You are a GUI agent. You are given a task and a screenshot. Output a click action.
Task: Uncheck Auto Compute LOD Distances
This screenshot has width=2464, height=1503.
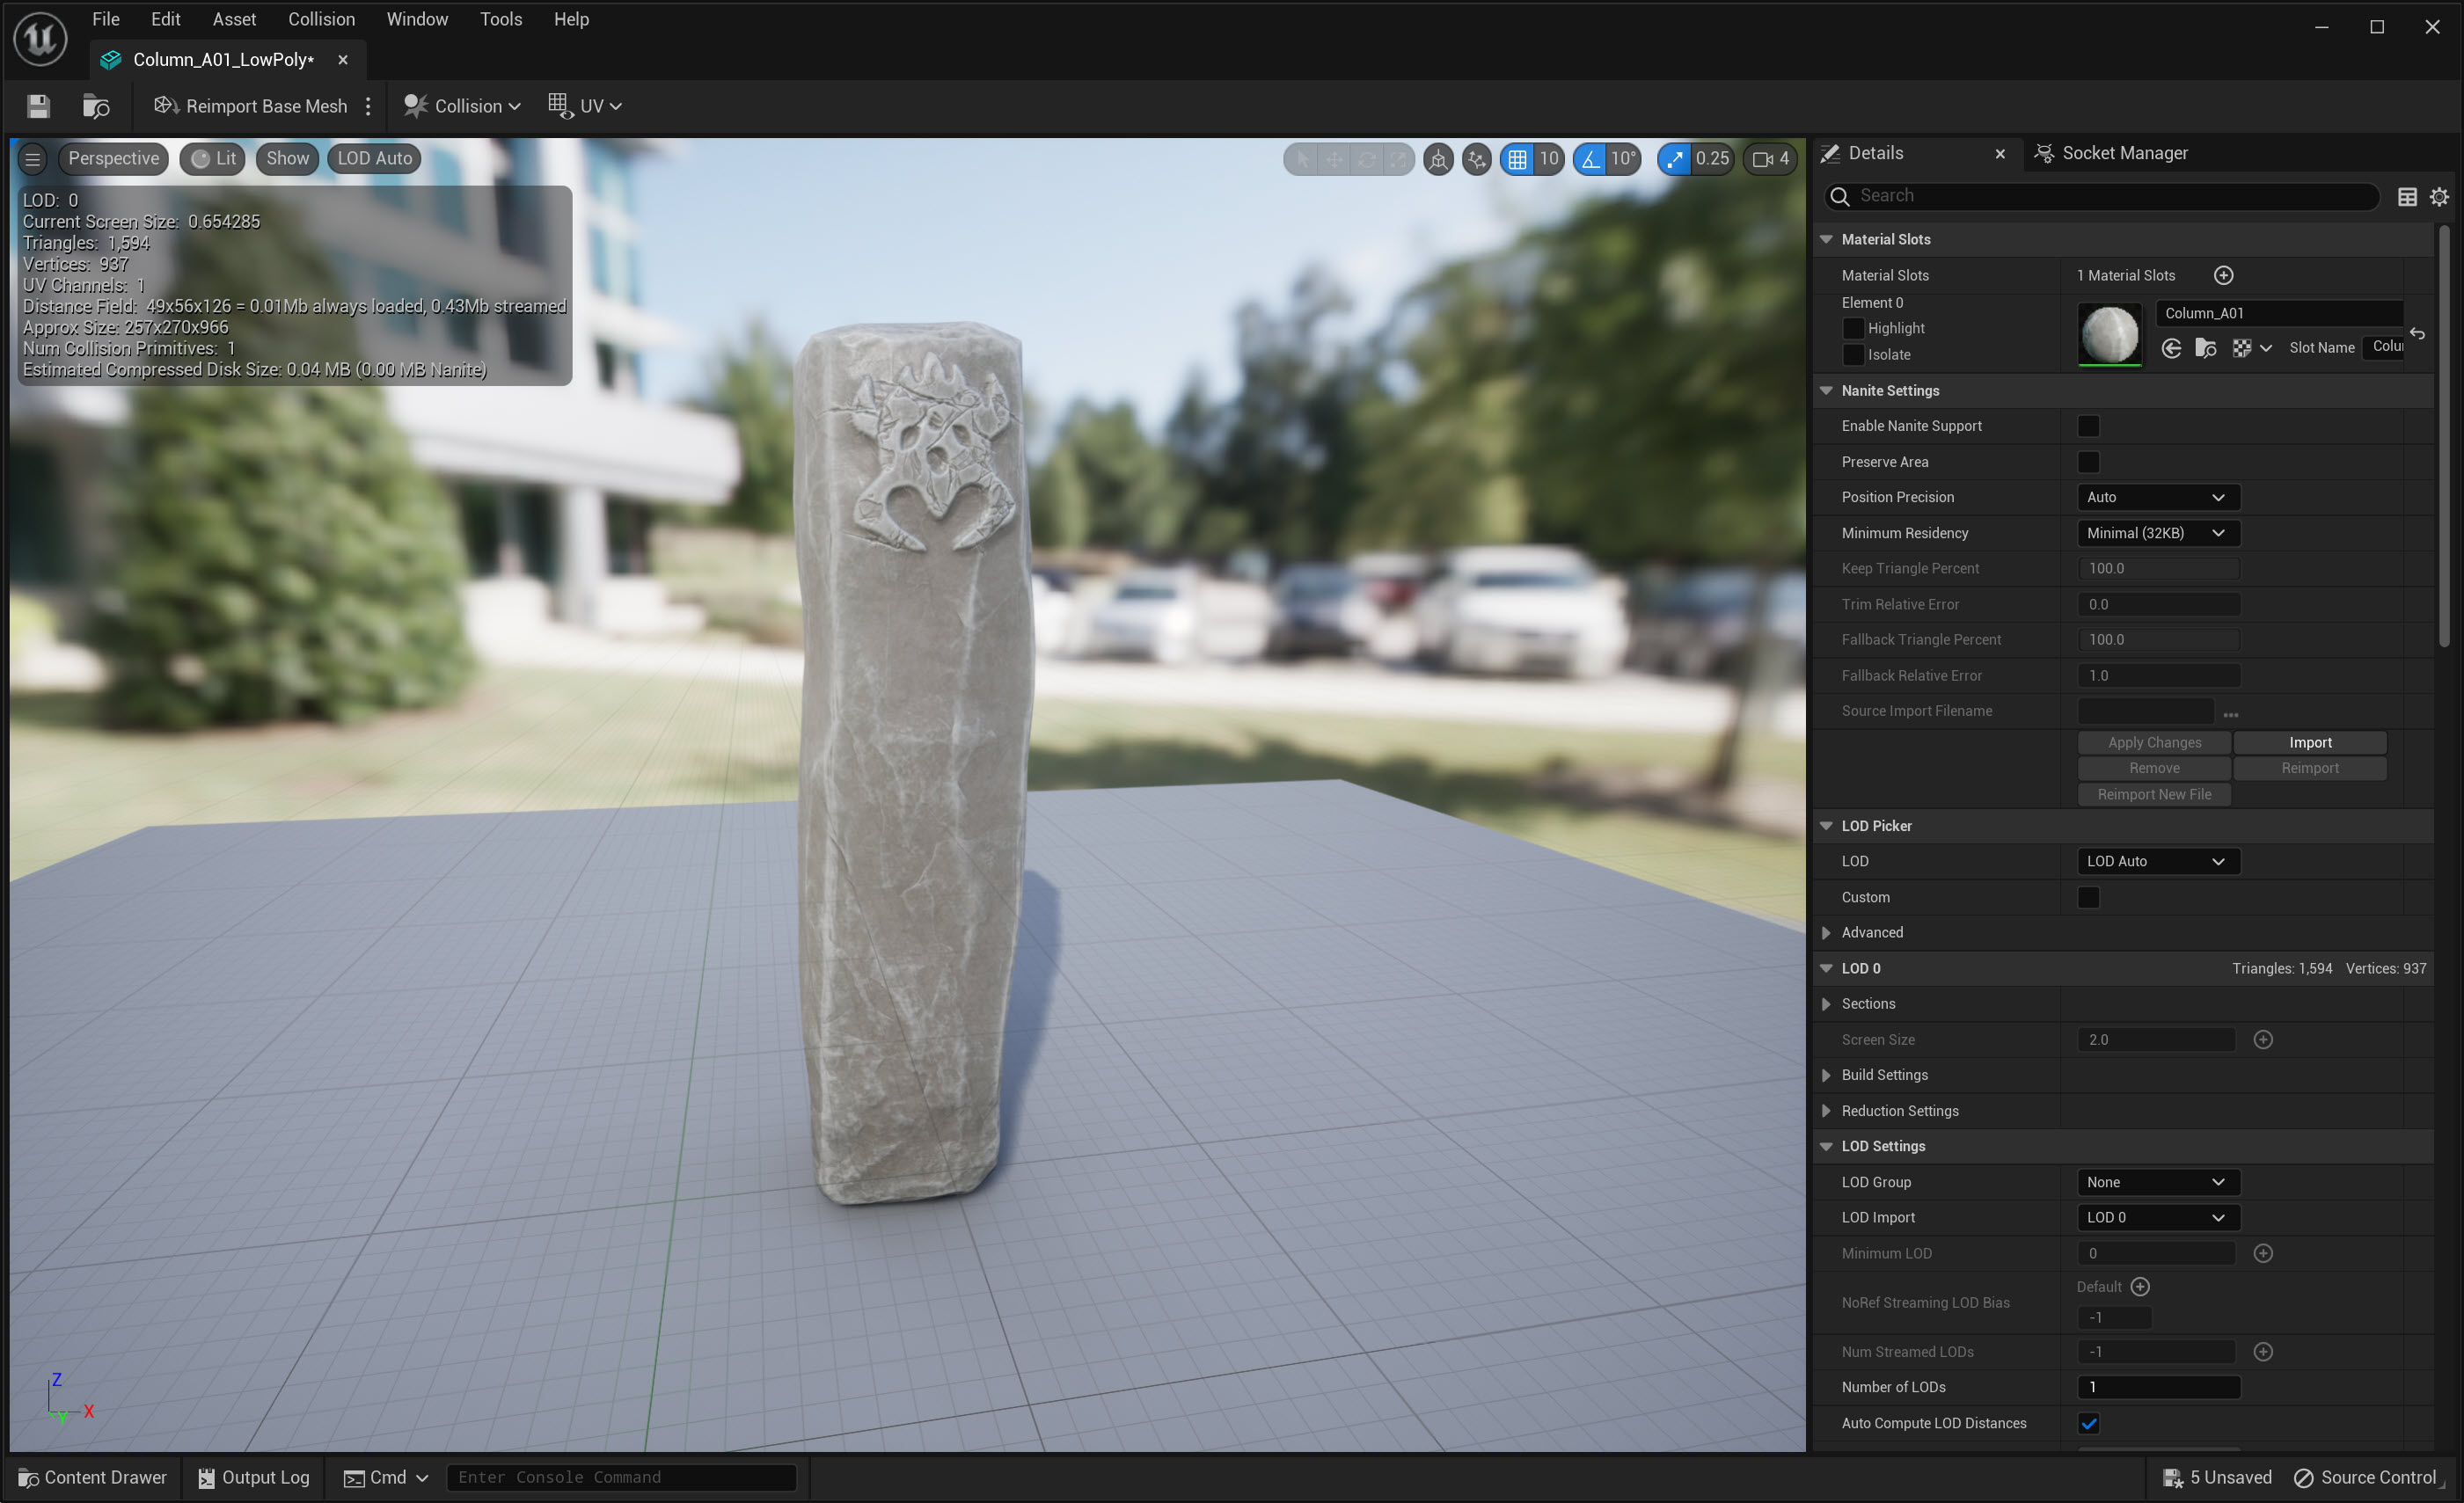2088,1423
